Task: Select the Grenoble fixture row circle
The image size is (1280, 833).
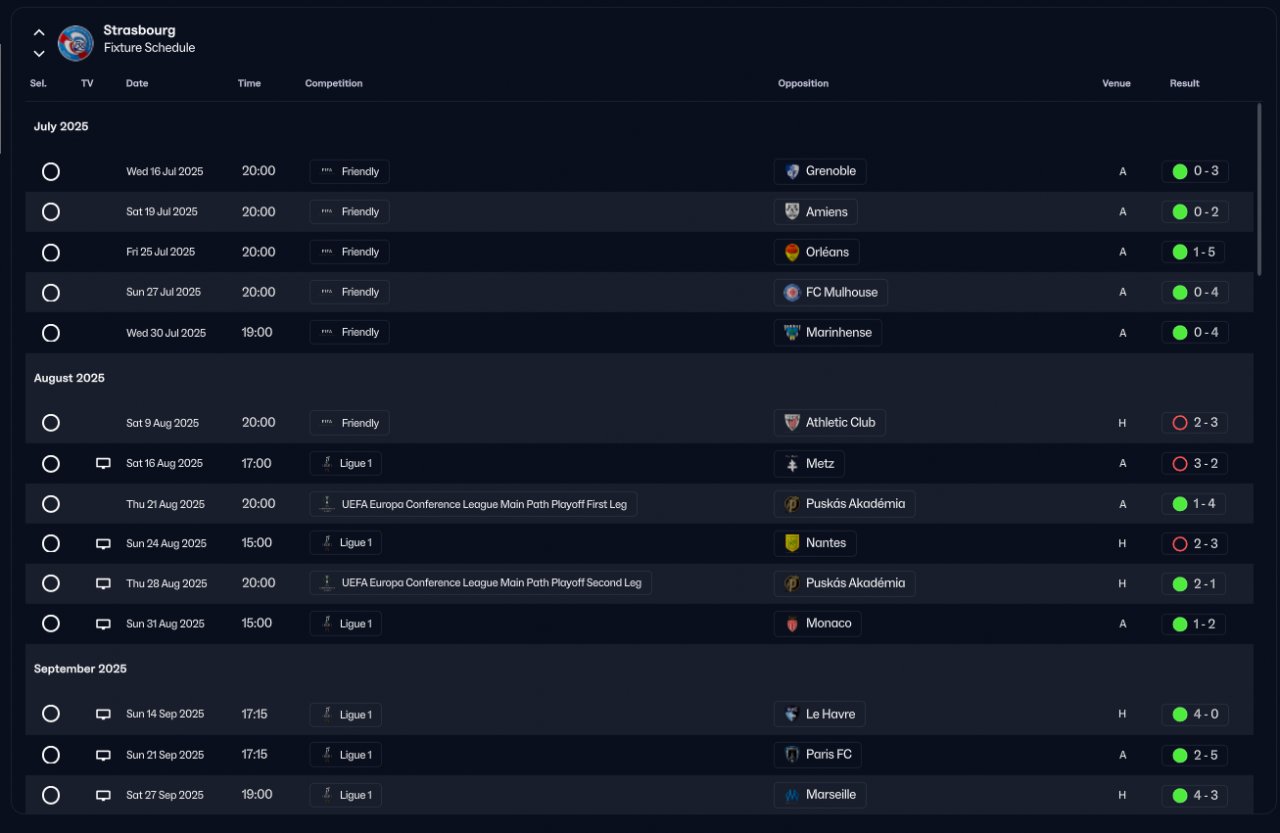Action: [51, 172]
